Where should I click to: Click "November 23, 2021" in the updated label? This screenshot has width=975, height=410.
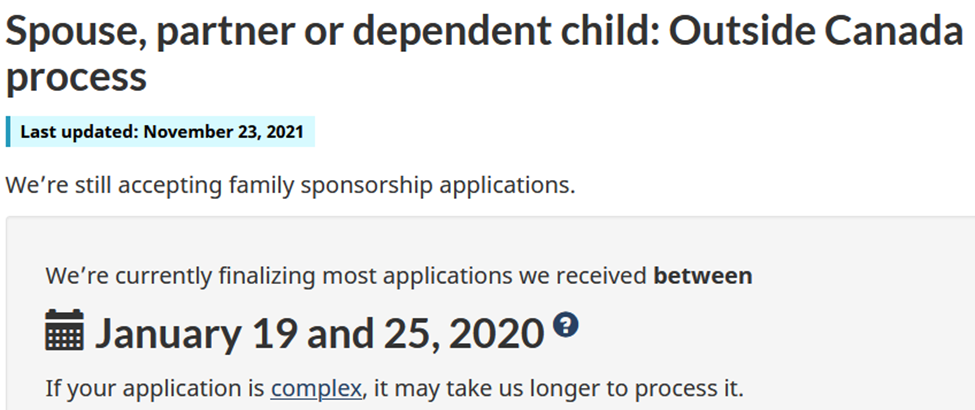tap(224, 132)
